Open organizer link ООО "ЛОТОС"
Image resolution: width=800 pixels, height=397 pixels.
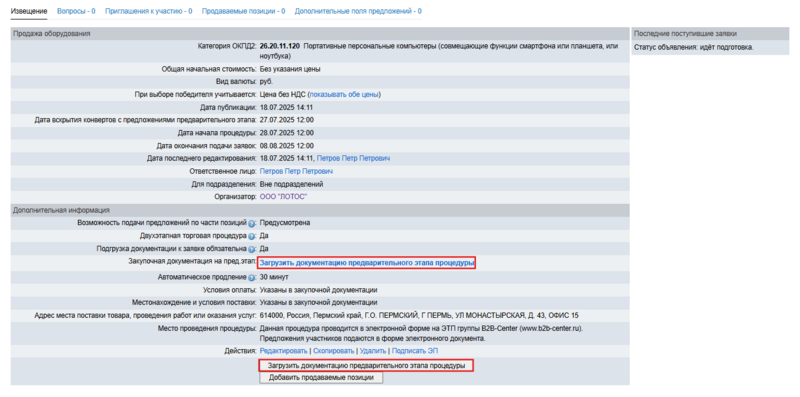(284, 197)
